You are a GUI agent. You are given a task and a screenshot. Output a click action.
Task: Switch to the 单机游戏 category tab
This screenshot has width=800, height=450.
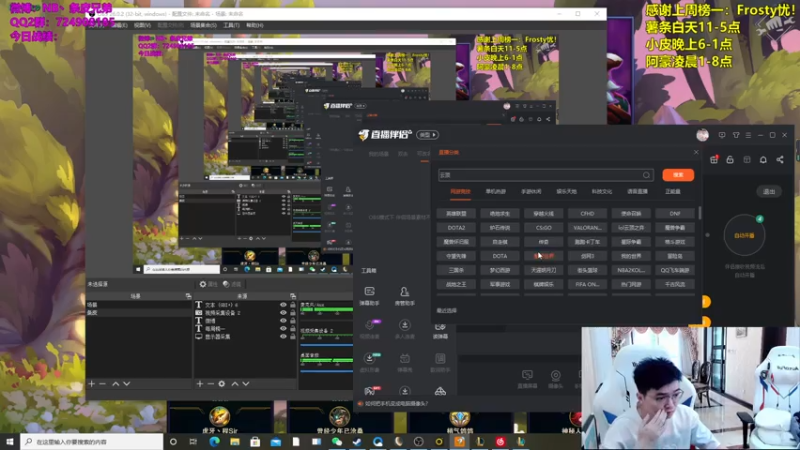point(495,191)
